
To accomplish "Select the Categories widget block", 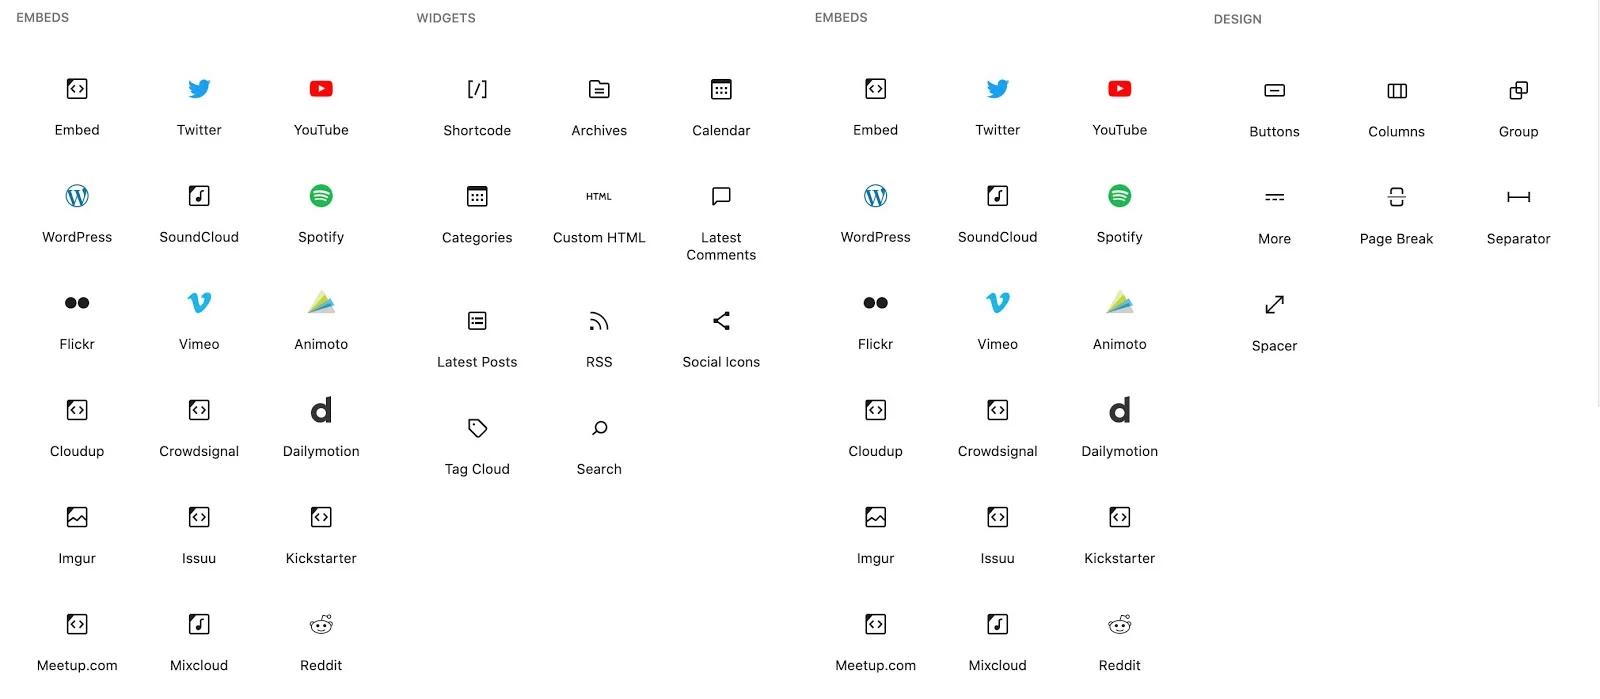I will coord(477,214).
